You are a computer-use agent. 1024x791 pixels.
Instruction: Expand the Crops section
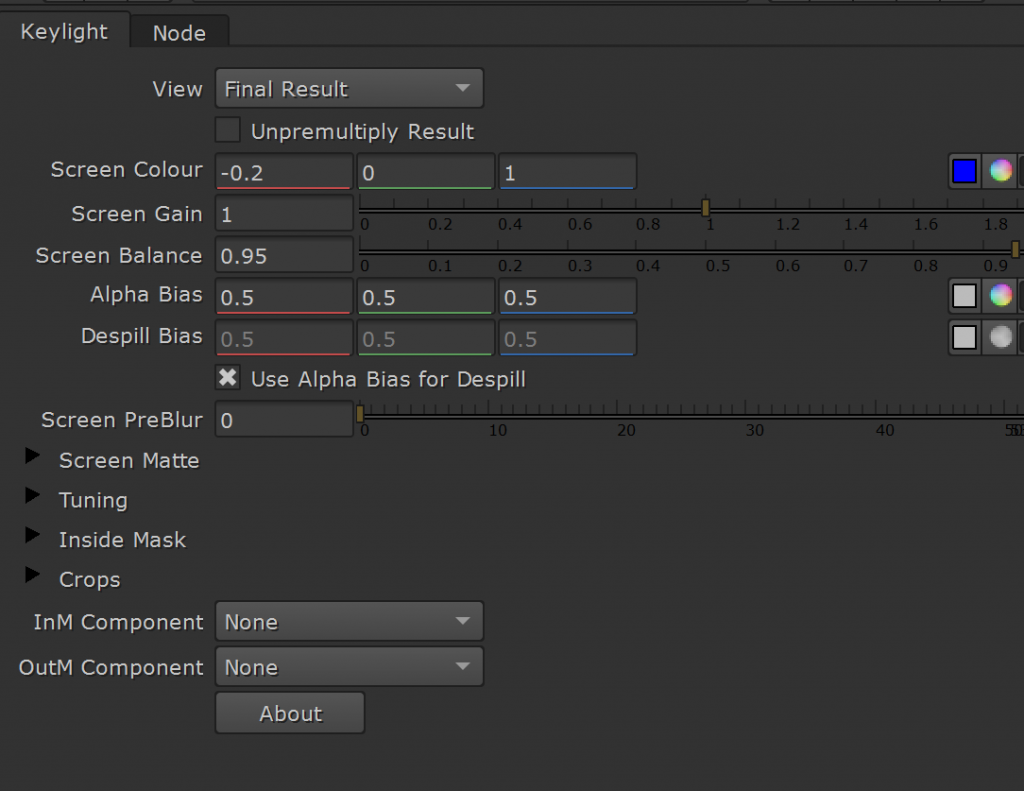coord(32,575)
